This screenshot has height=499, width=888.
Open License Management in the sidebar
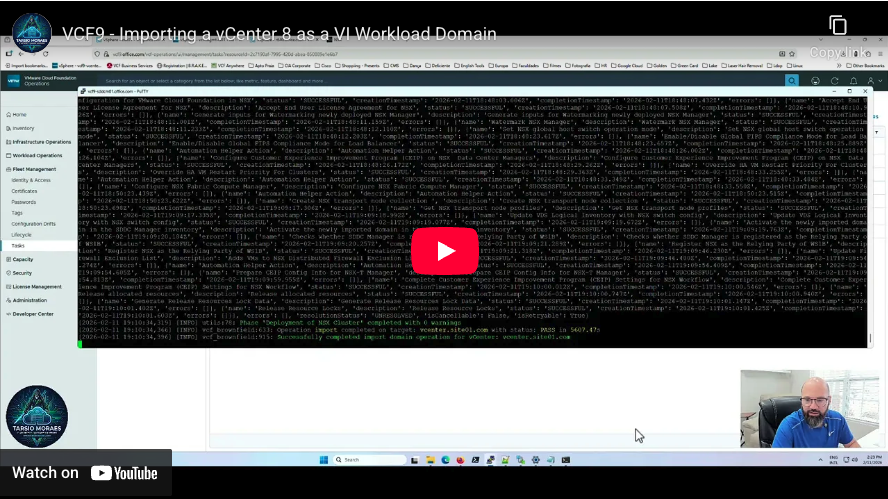[x=34, y=287]
